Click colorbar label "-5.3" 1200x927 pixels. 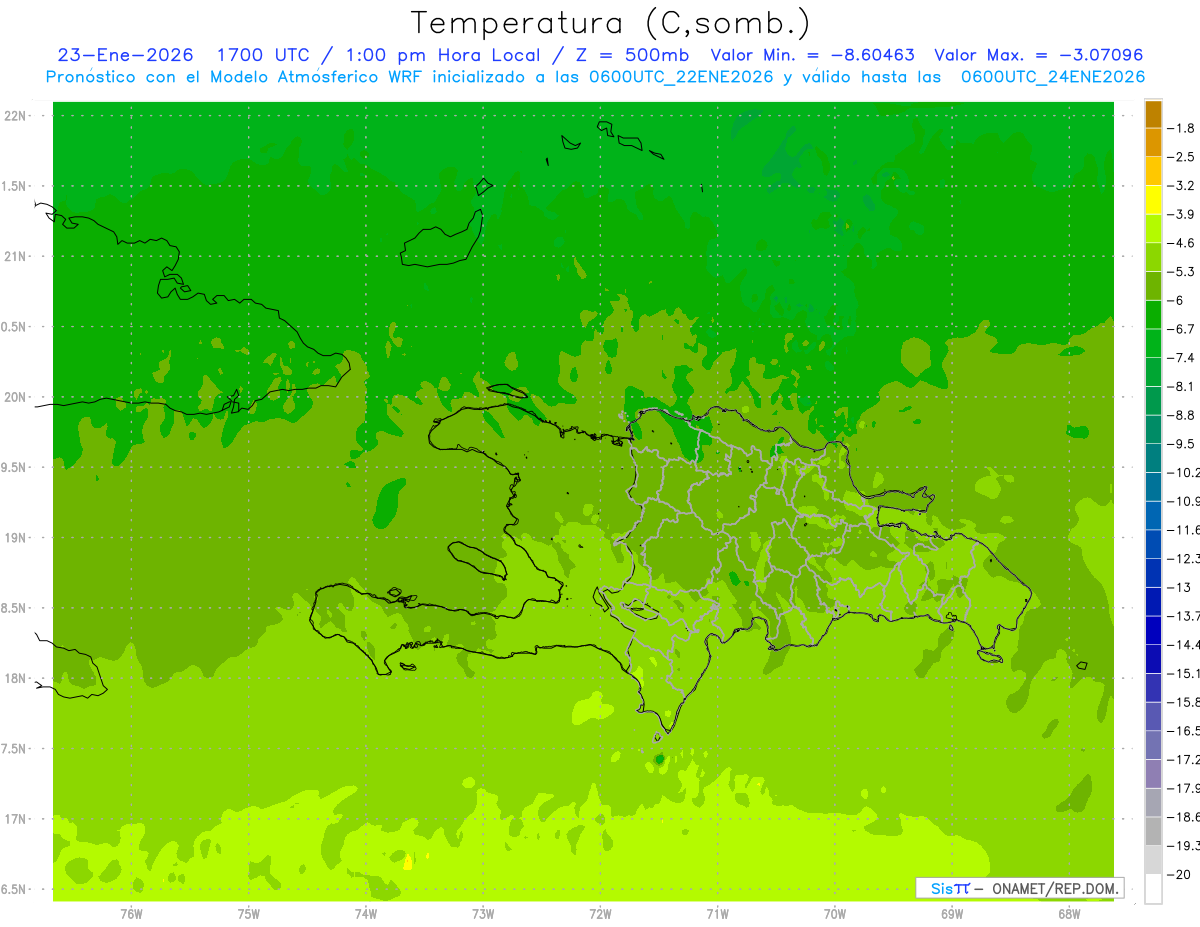(x=1182, y=272)
